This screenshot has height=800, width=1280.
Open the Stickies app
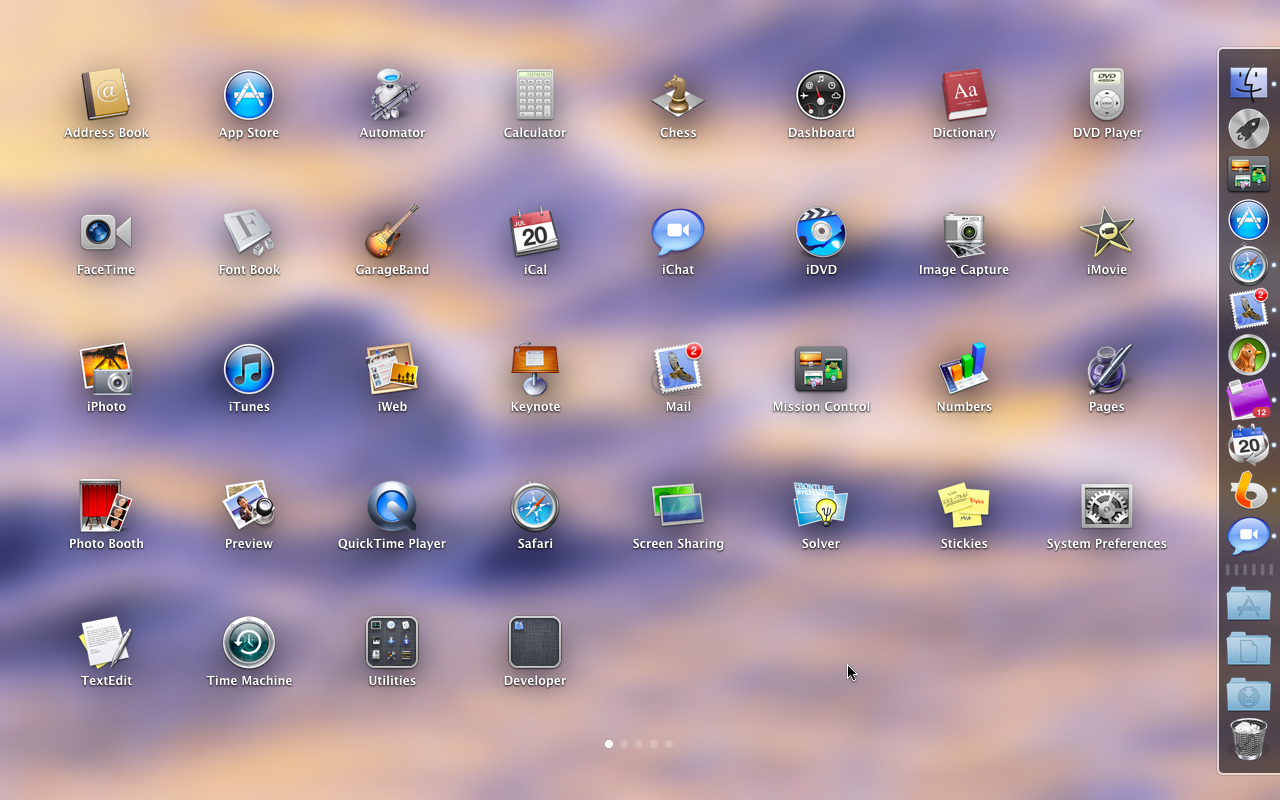point(964,506)
